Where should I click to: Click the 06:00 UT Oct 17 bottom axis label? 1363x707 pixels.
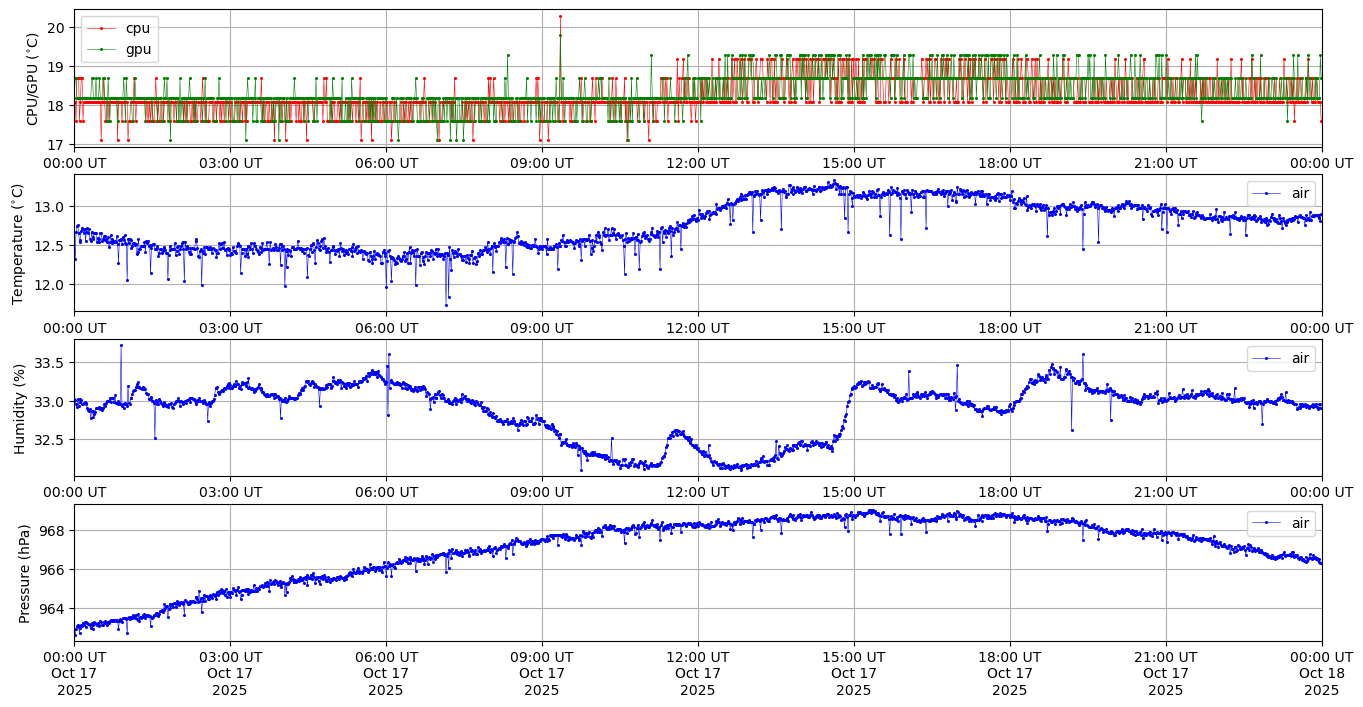pos(386,673)
